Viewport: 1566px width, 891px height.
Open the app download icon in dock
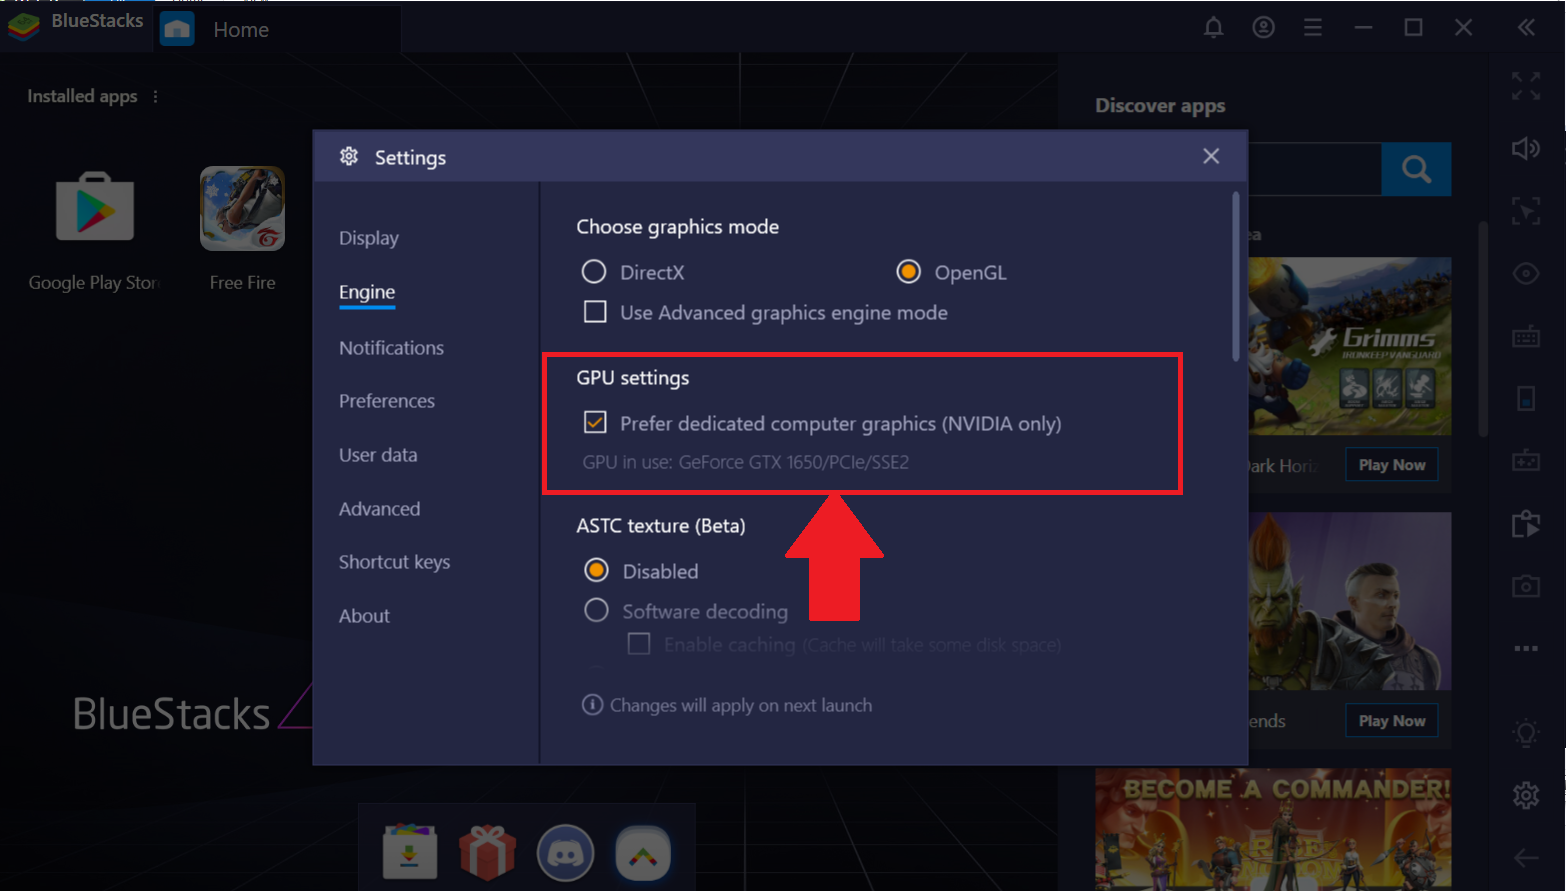coord(410,853)
